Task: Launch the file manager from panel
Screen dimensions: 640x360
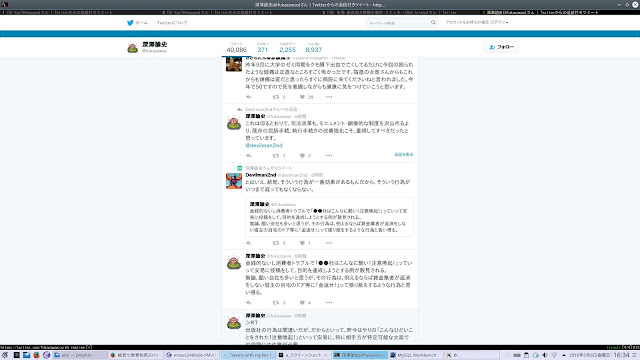Action: 26,355
